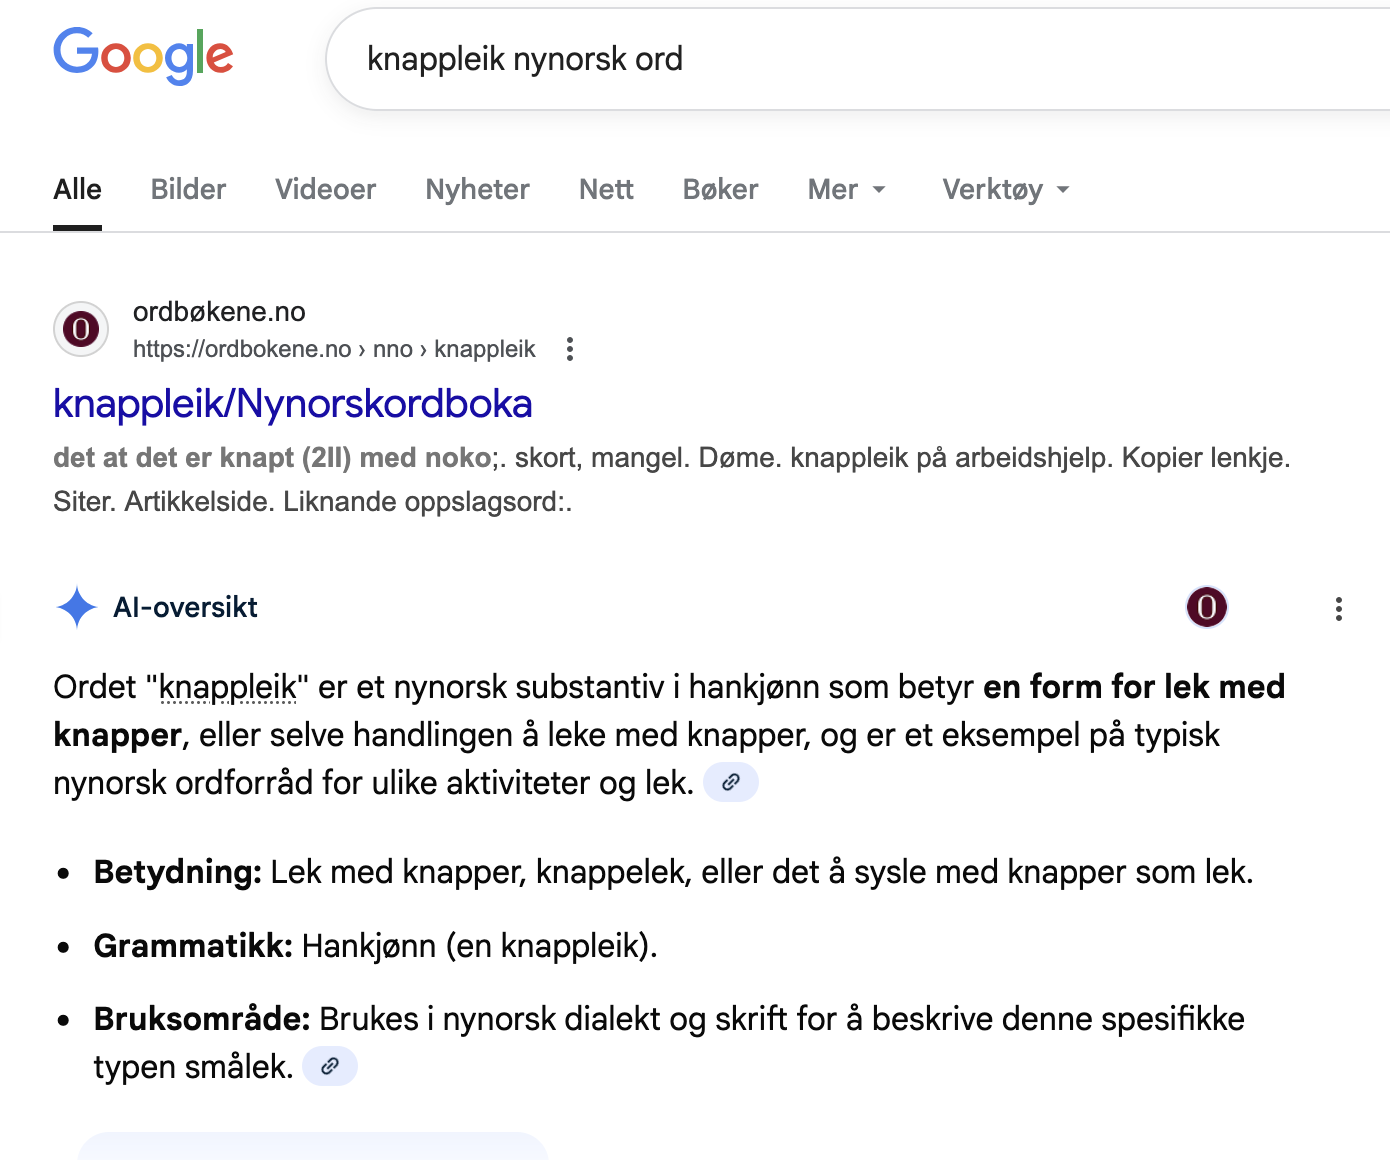The height and width of the screenshot is (1160, 1390).
Task: Switch to the Videoer tab
Action: 325,189
